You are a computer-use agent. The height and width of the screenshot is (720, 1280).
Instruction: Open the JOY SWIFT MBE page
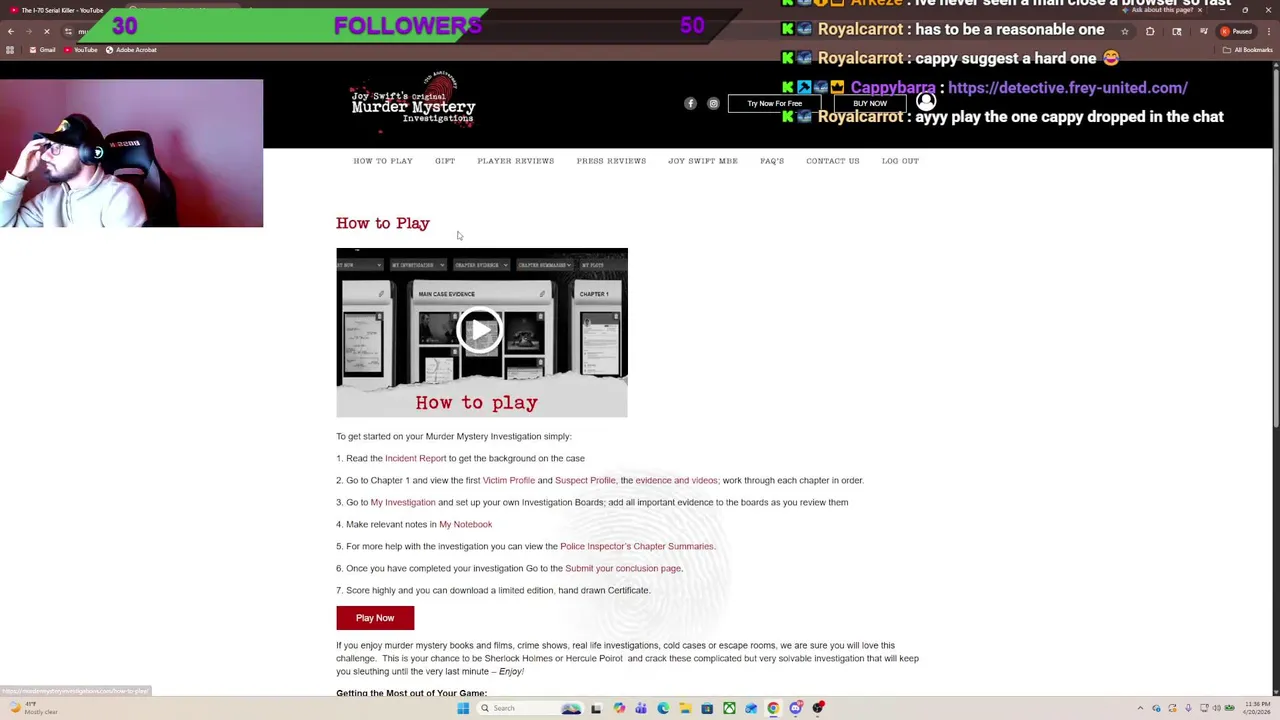(x=703, y=161)
